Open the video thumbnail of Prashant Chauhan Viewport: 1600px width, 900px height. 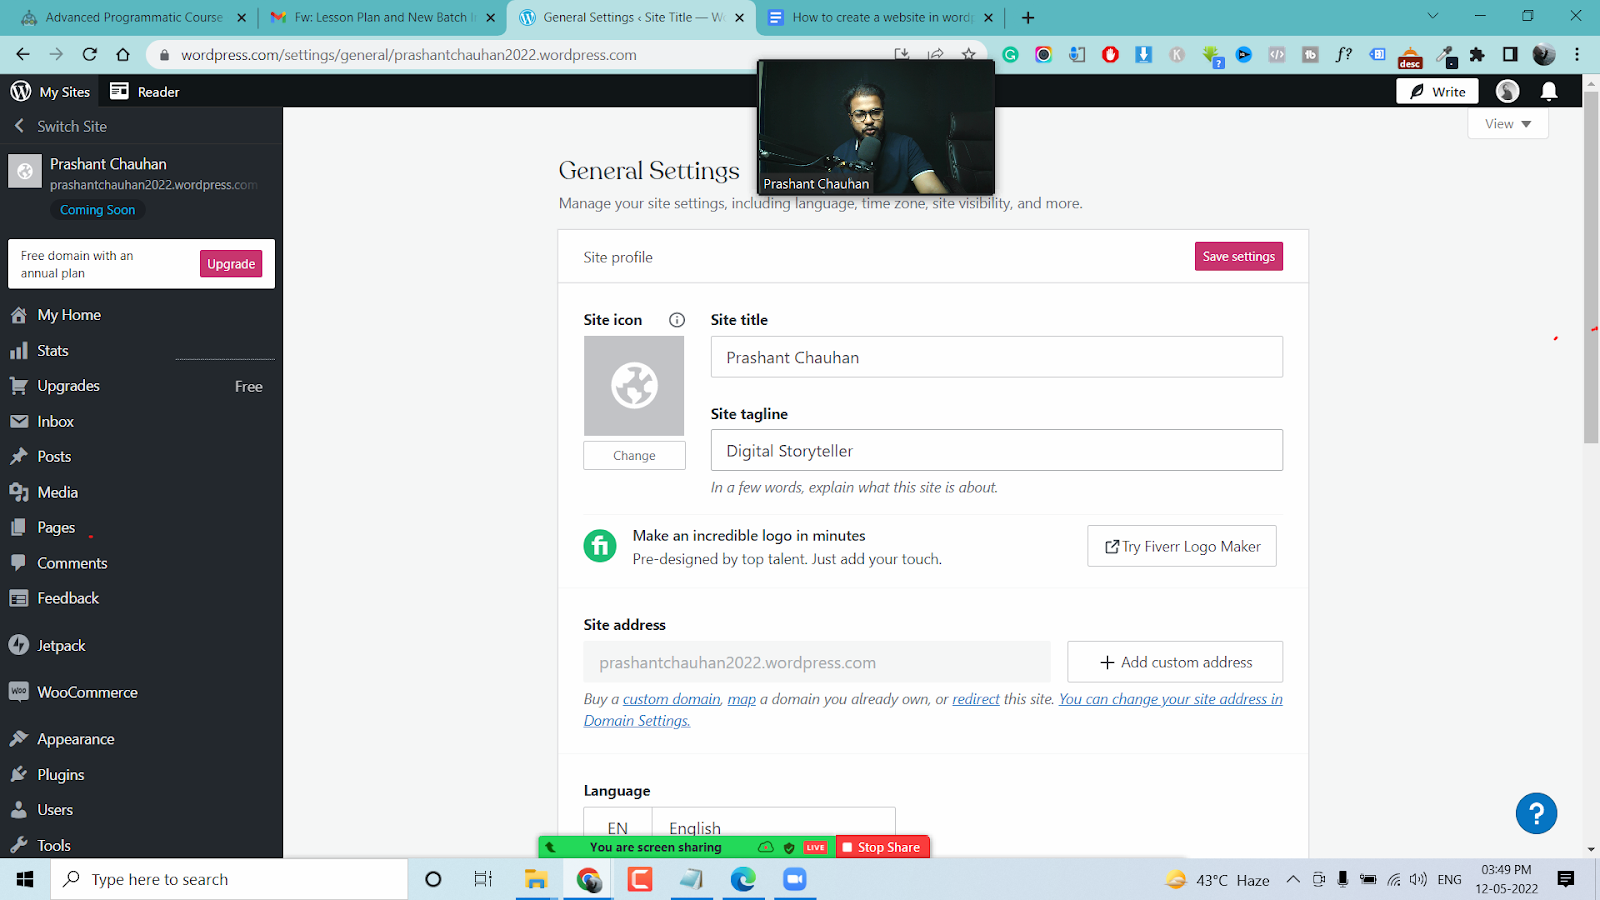[x=876, y=127]
